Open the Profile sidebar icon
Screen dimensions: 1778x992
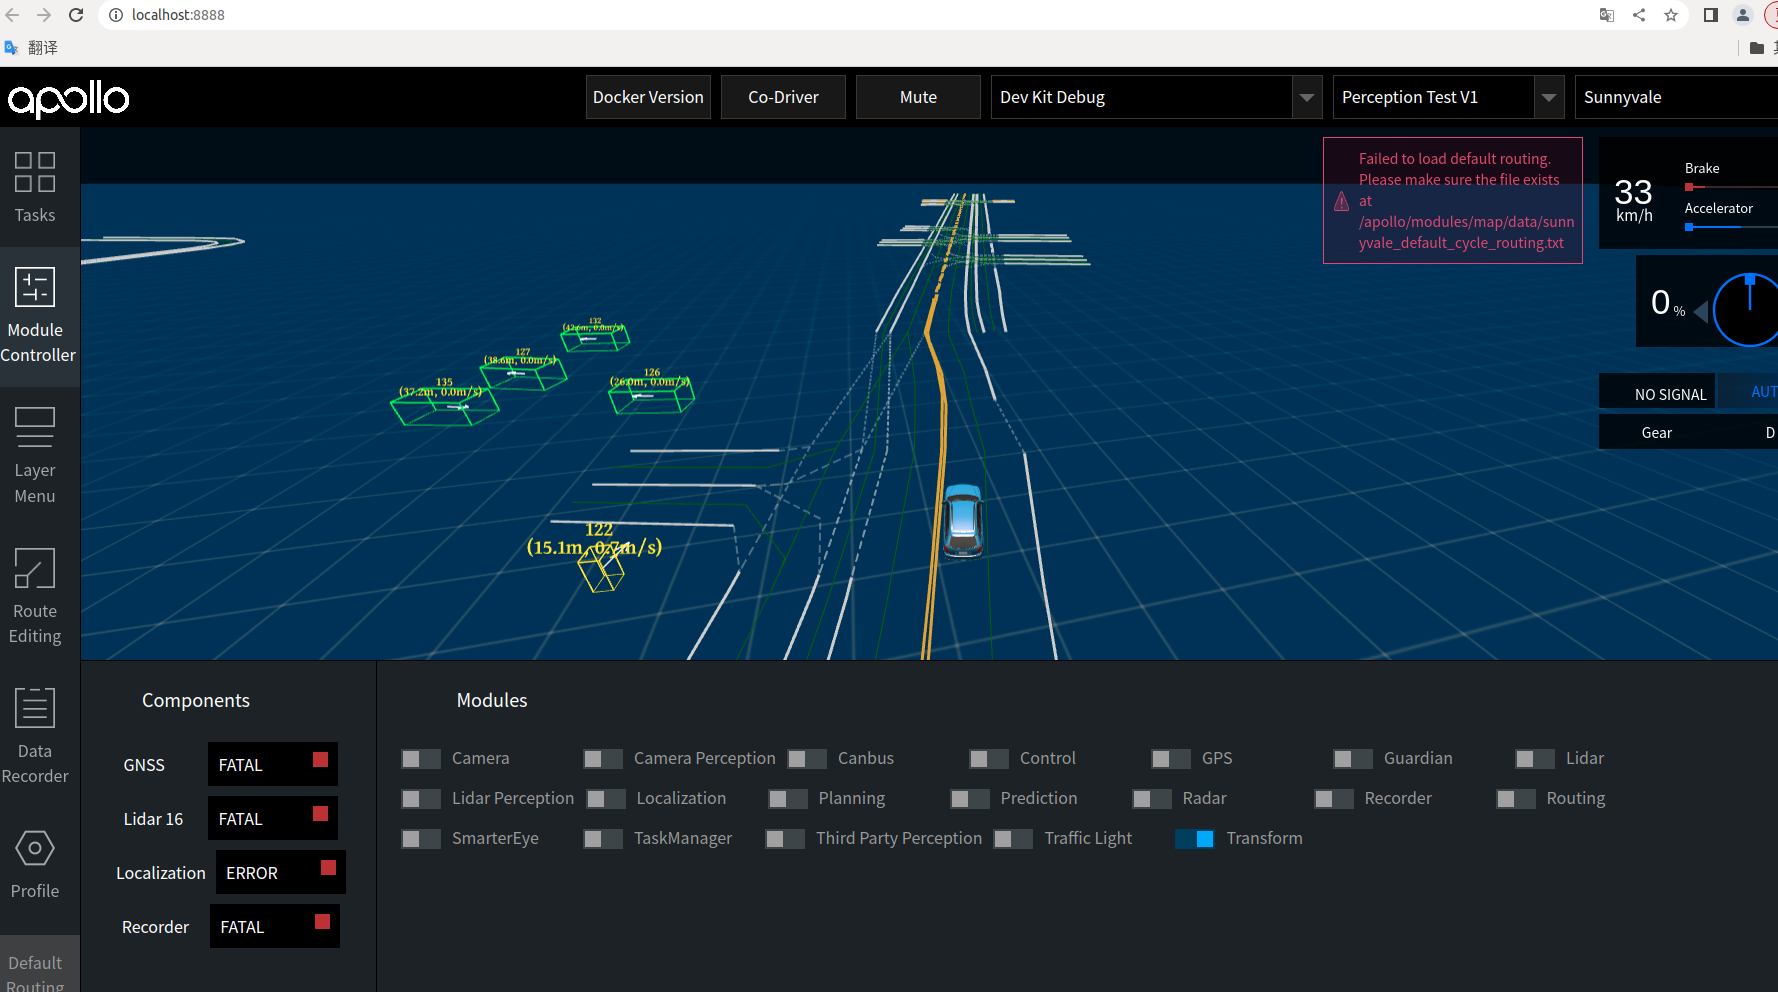(35, 848)
